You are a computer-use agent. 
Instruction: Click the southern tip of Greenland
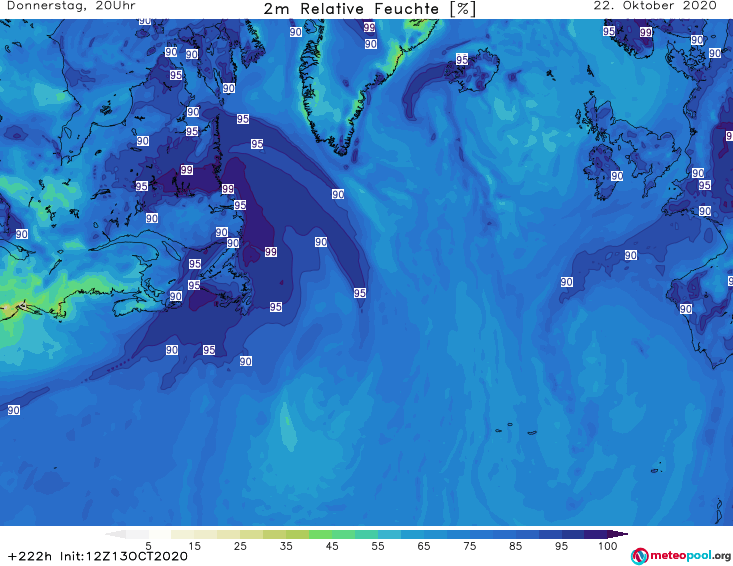click(x=343, y=150)
